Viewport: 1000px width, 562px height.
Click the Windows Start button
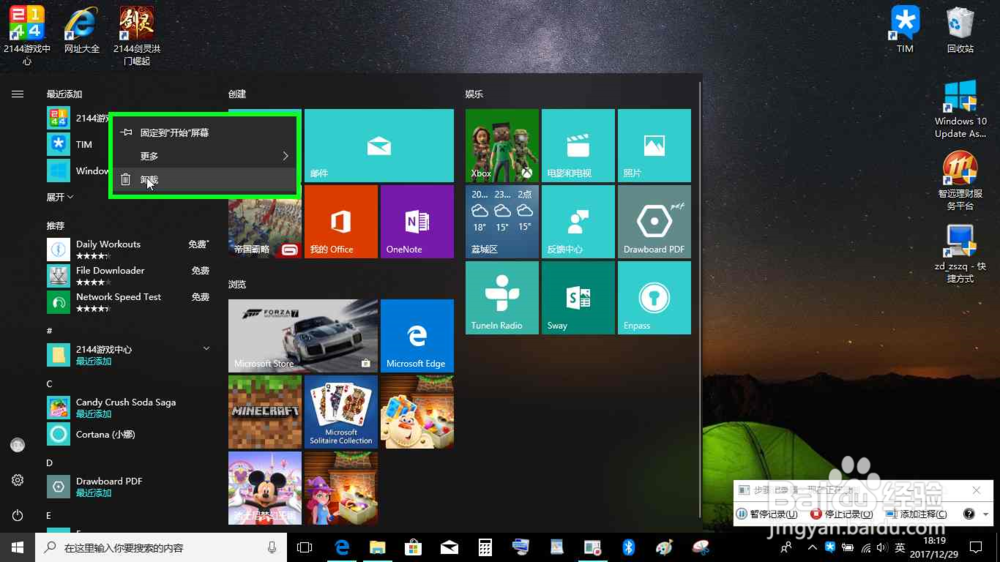(x=17, y=547)
